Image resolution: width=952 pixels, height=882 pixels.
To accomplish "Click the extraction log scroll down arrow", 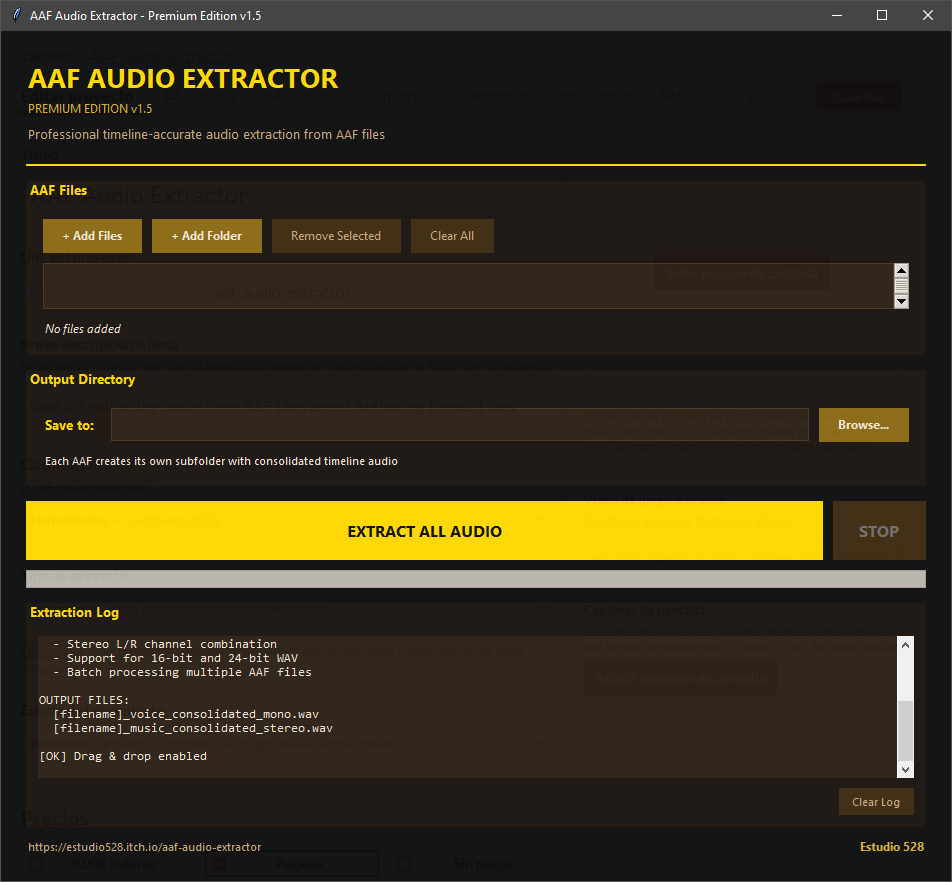I will pos(905,770).
